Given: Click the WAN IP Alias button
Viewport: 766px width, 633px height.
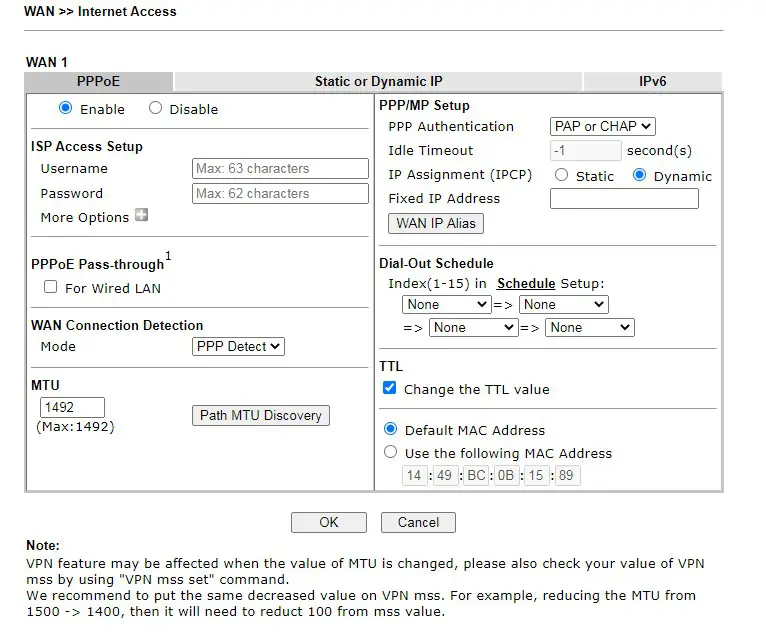Looking at the screenshot, I should [x=436, y=223].
